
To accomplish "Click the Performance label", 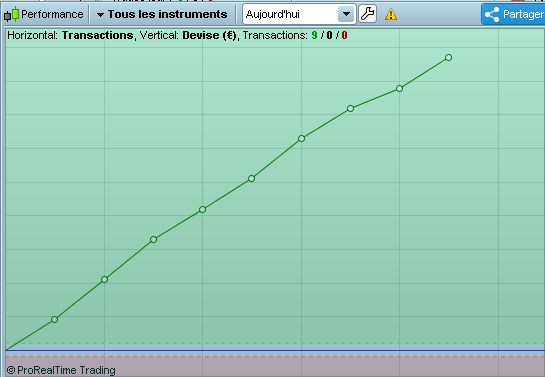I will (x=52, y=14).
